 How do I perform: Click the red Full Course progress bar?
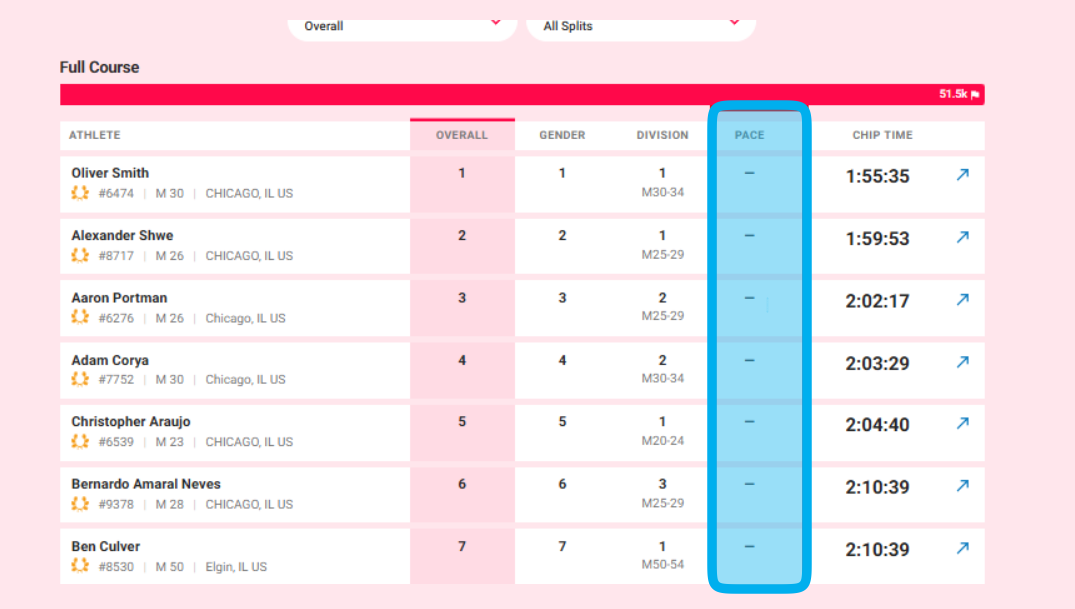[522, 95]
